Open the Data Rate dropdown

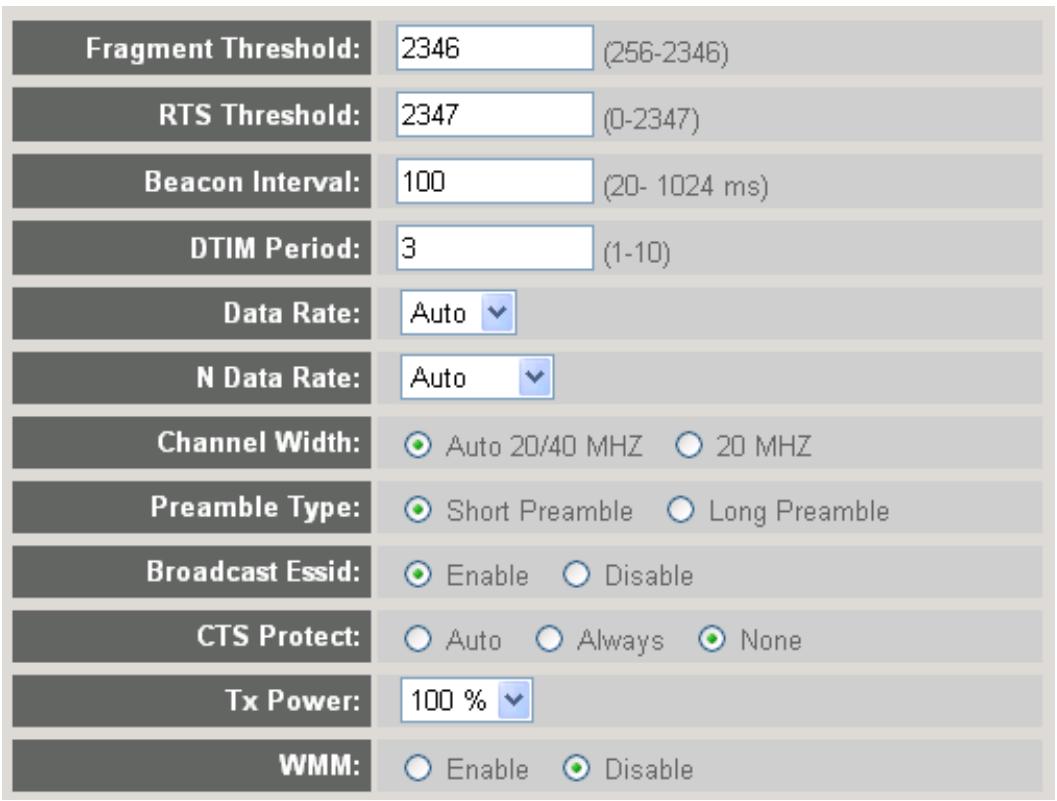pos(458,313)
